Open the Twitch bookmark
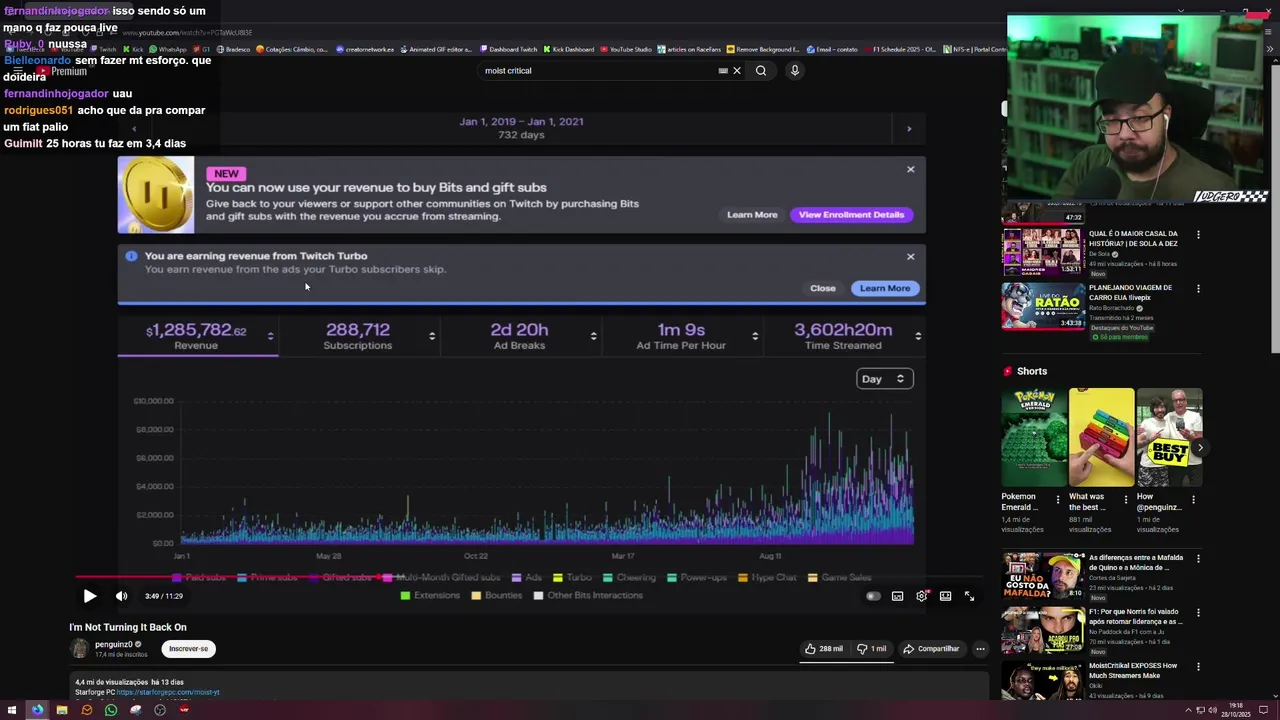This screenshot has width=1280, height=720. pos(103,49)
